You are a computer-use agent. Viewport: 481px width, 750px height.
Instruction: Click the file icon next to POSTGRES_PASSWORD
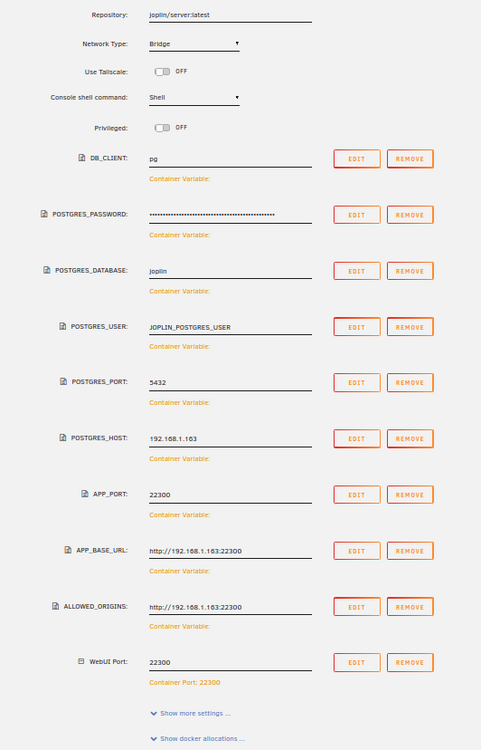[x=44, y=214]
